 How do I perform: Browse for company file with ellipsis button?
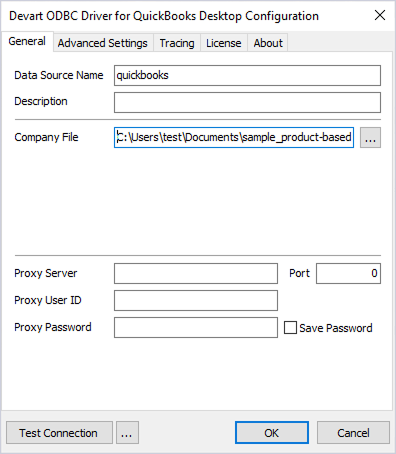click(370, 137)
